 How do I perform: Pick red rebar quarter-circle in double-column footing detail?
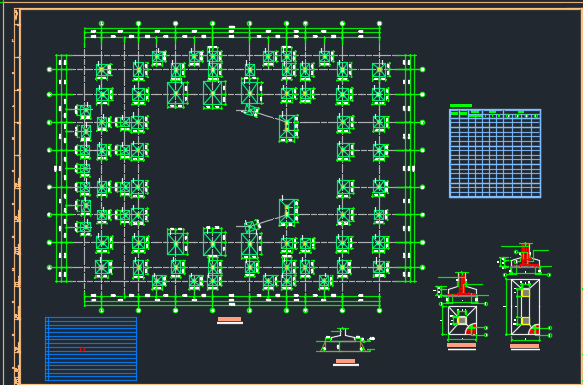point(534,330)
